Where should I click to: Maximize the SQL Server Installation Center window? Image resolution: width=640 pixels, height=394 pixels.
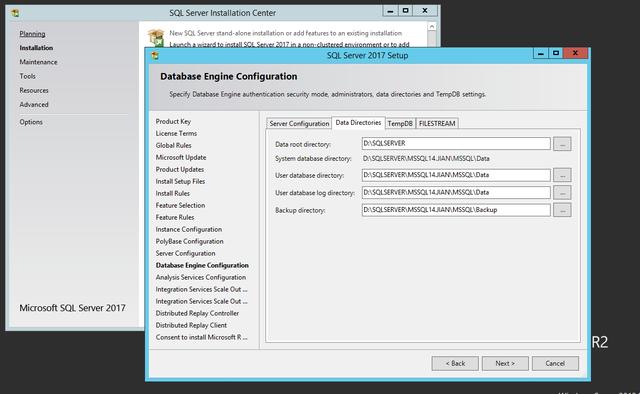[405, 11]
